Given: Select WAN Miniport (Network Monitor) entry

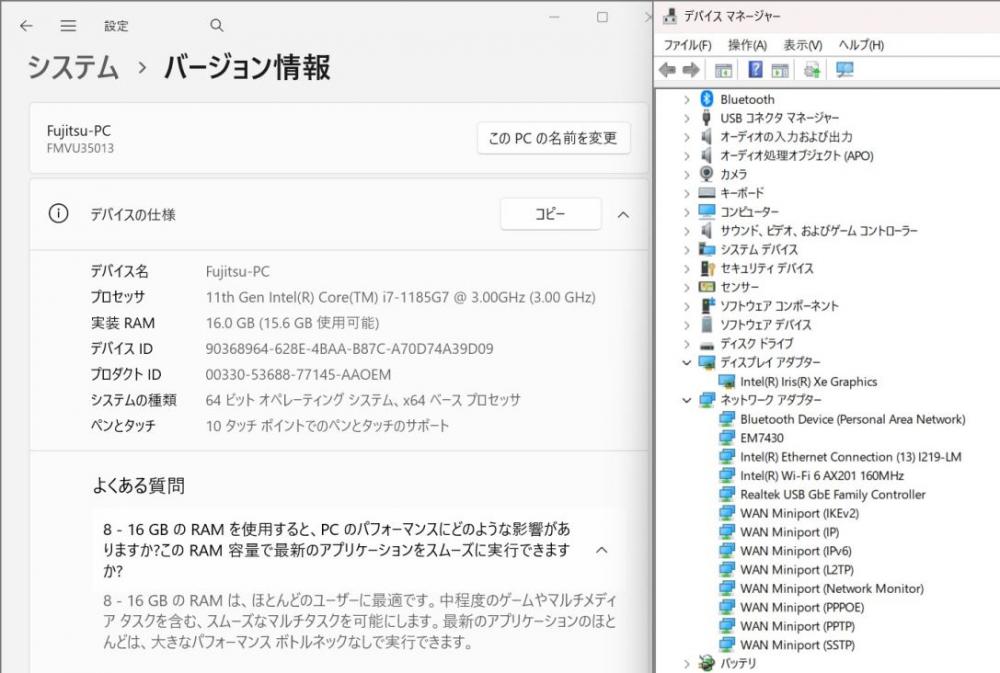Looking at the screenshot, I should coord(832,588).
